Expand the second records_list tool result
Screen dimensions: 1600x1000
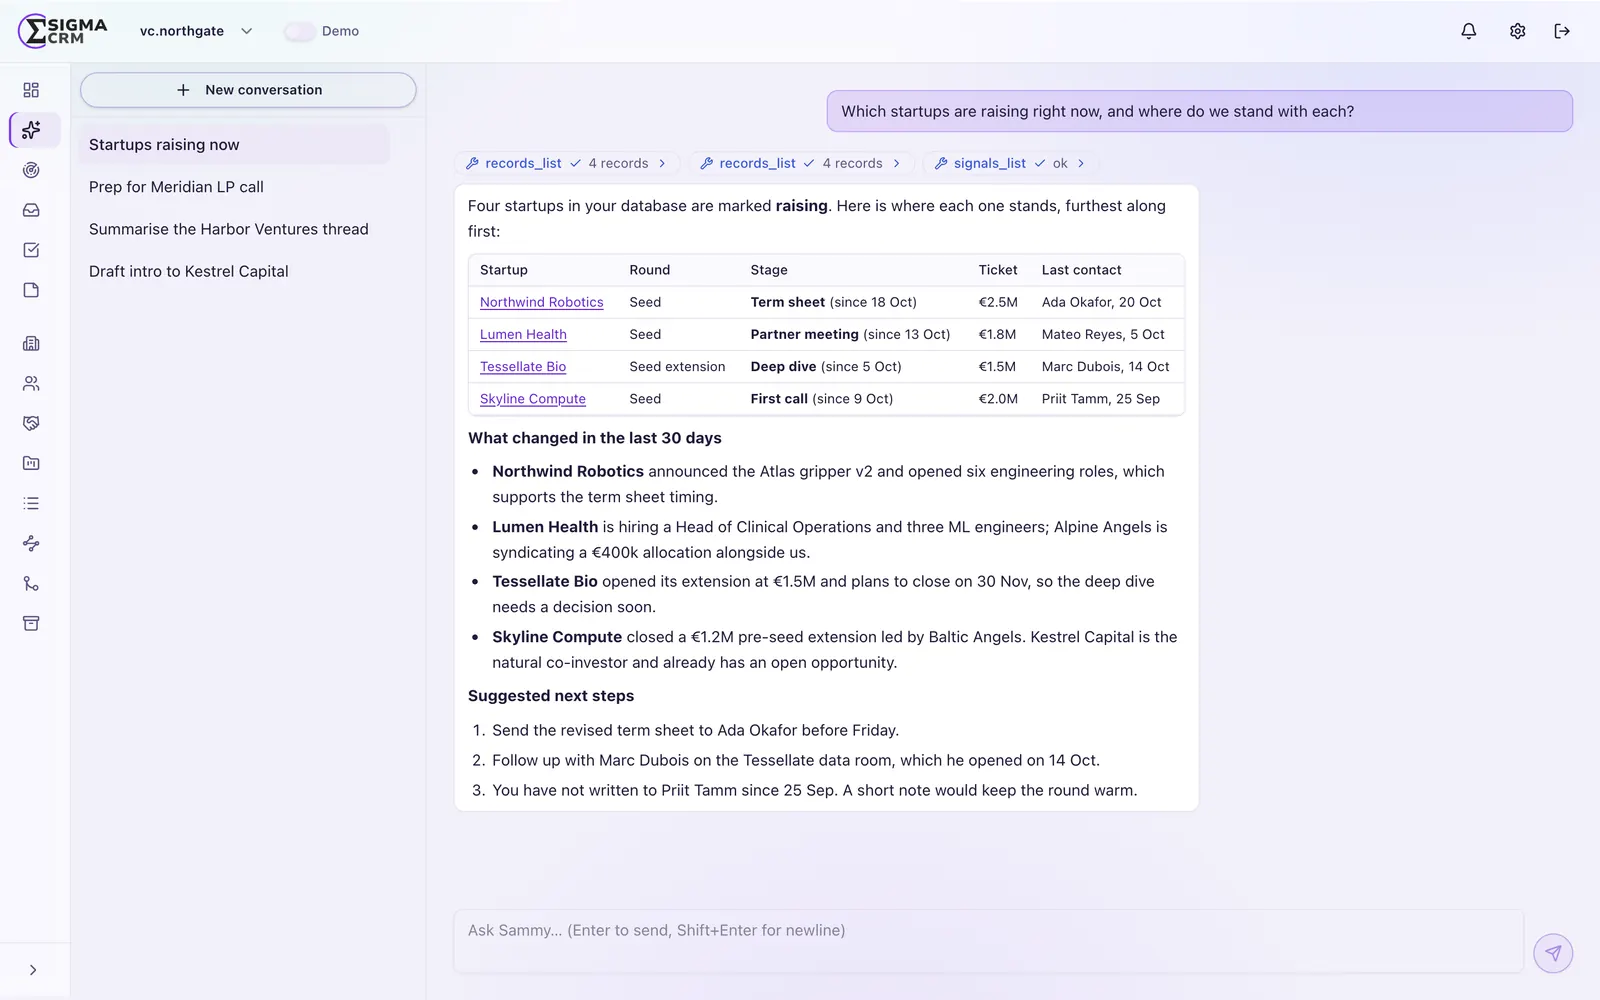pyautogui.click(x=801, y=163)
